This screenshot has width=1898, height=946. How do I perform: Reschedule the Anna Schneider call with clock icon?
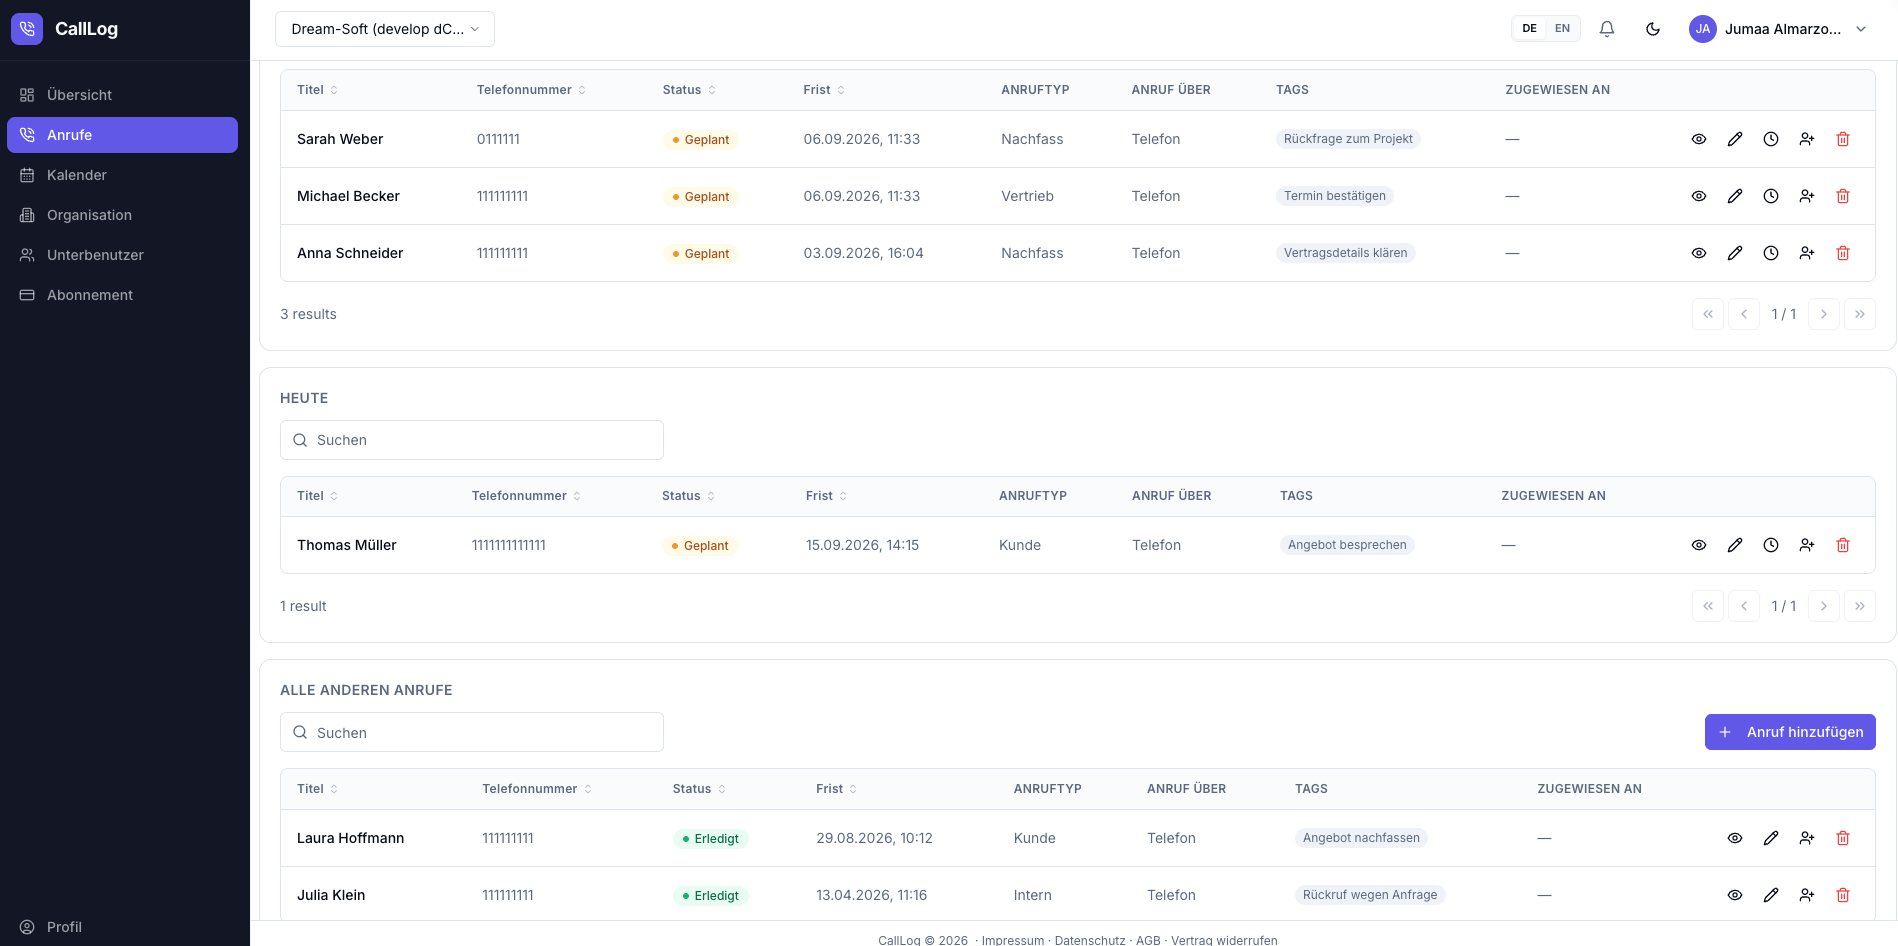1771,253
